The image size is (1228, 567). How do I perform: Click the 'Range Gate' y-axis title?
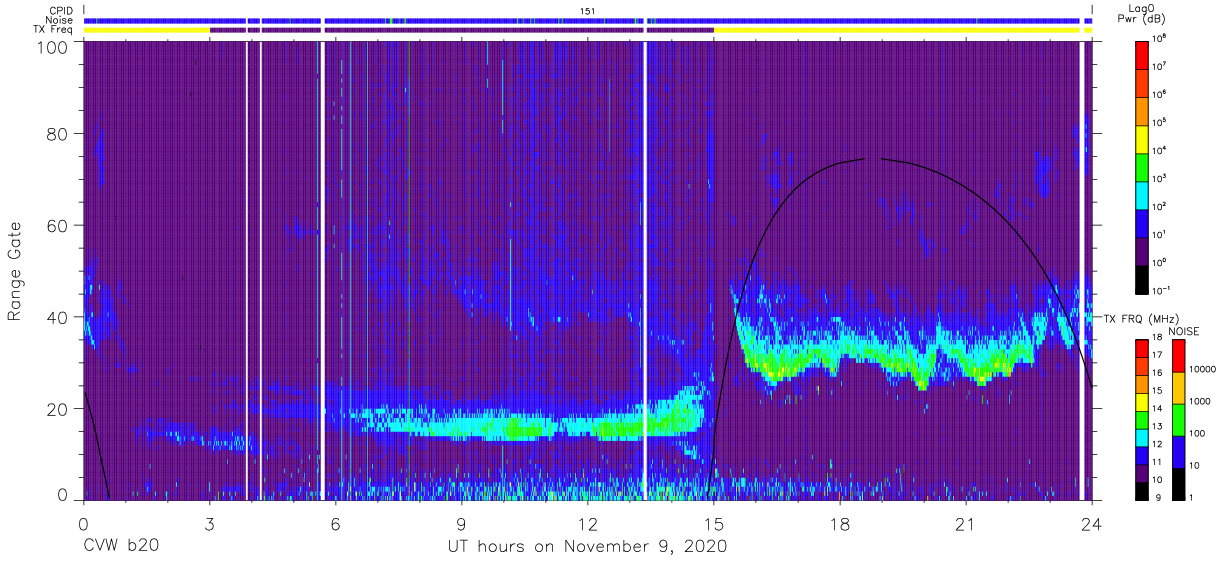coord(15,272)
